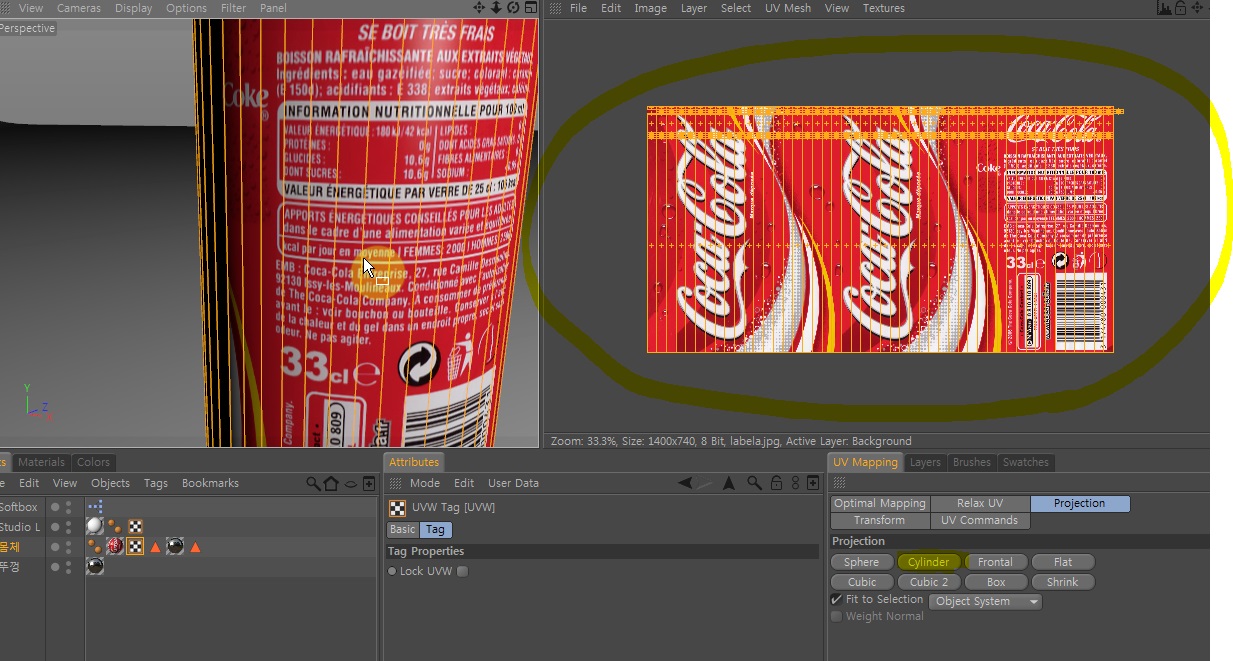Click the home icon in the Object Manager

[x=331, y=484]
